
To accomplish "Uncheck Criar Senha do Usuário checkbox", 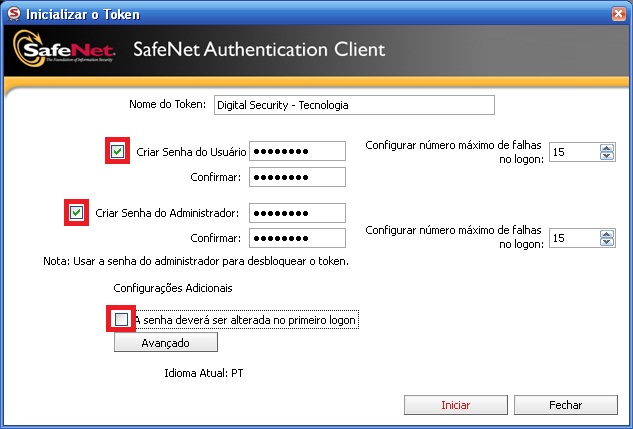I will pyautogui.click(x=117, y=151).
